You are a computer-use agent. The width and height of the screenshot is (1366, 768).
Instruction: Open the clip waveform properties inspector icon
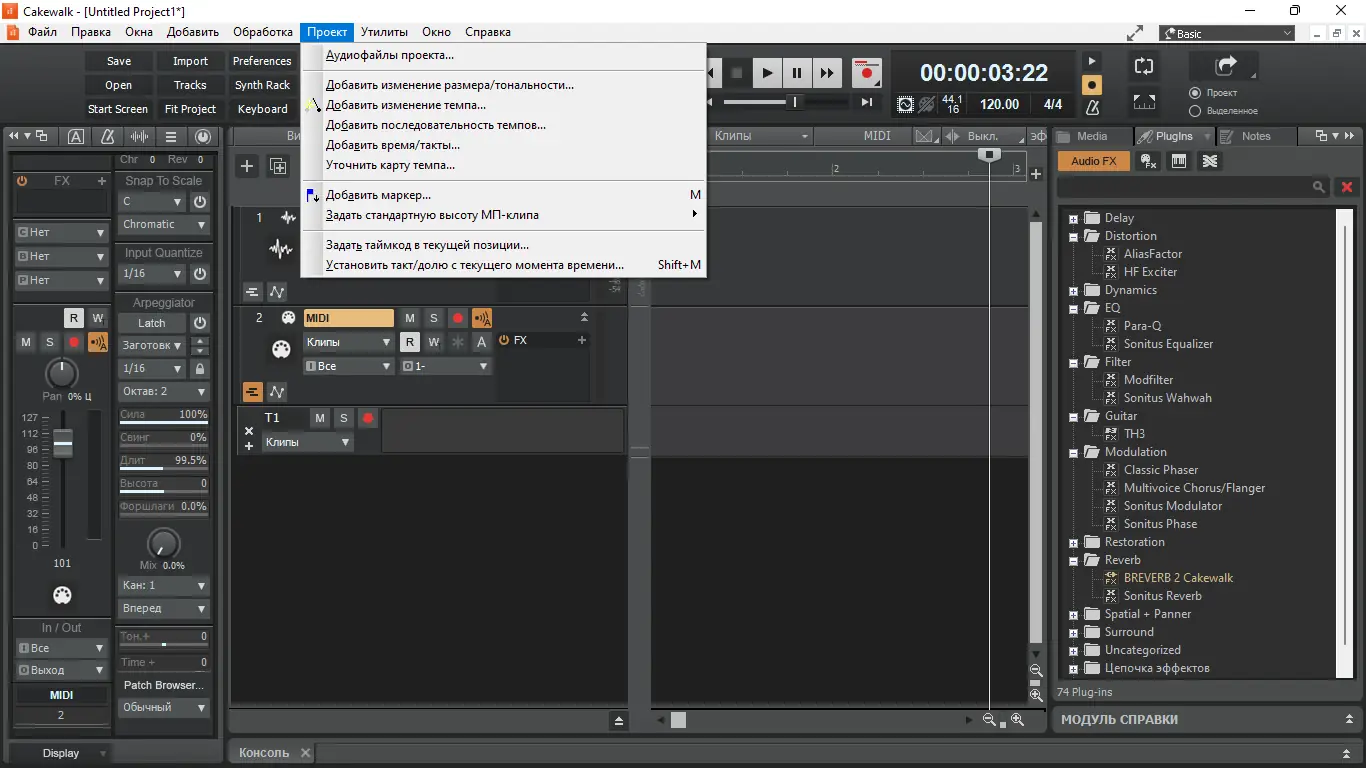(x=140, y=137)
